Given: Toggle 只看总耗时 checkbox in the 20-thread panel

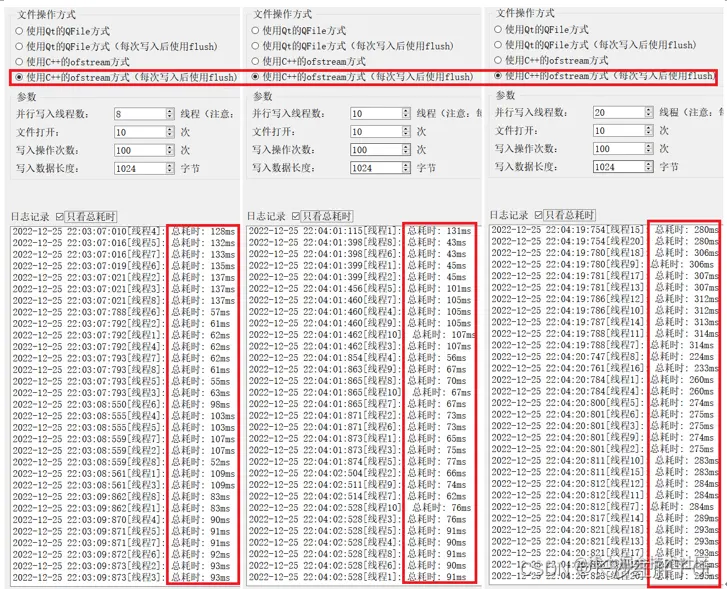Looking at the screenshot, I should (538, 215).
